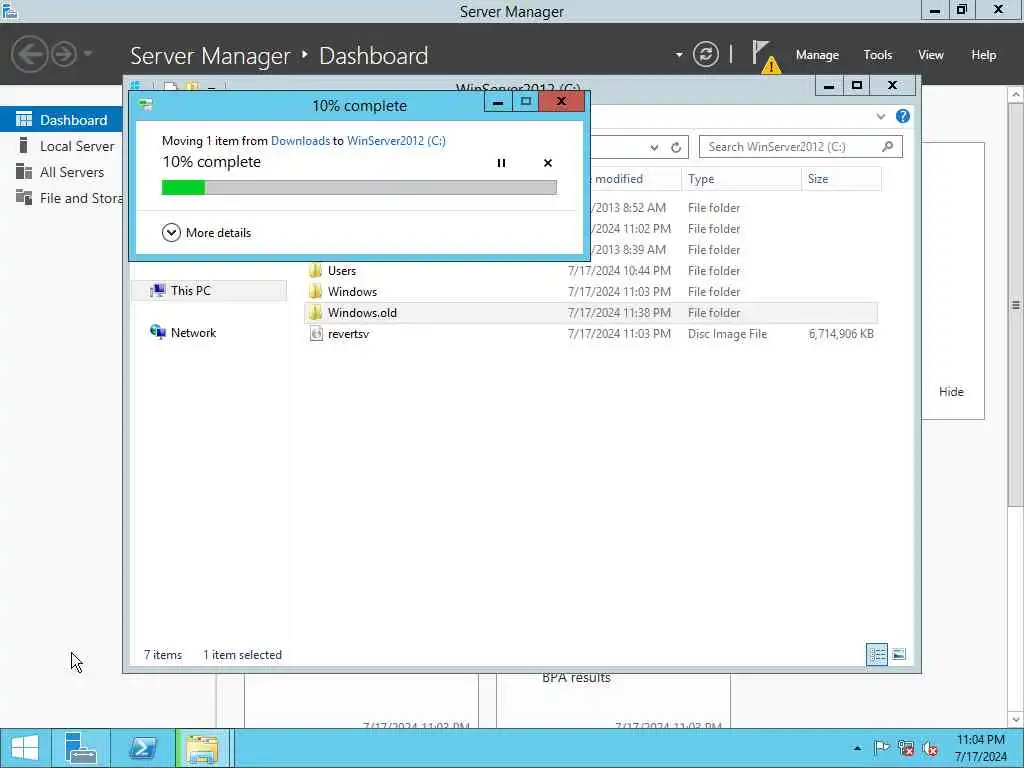Open the Manage menu
Image resolution: width=1024 pixels, height=768 pixels.
coord(817,55)
